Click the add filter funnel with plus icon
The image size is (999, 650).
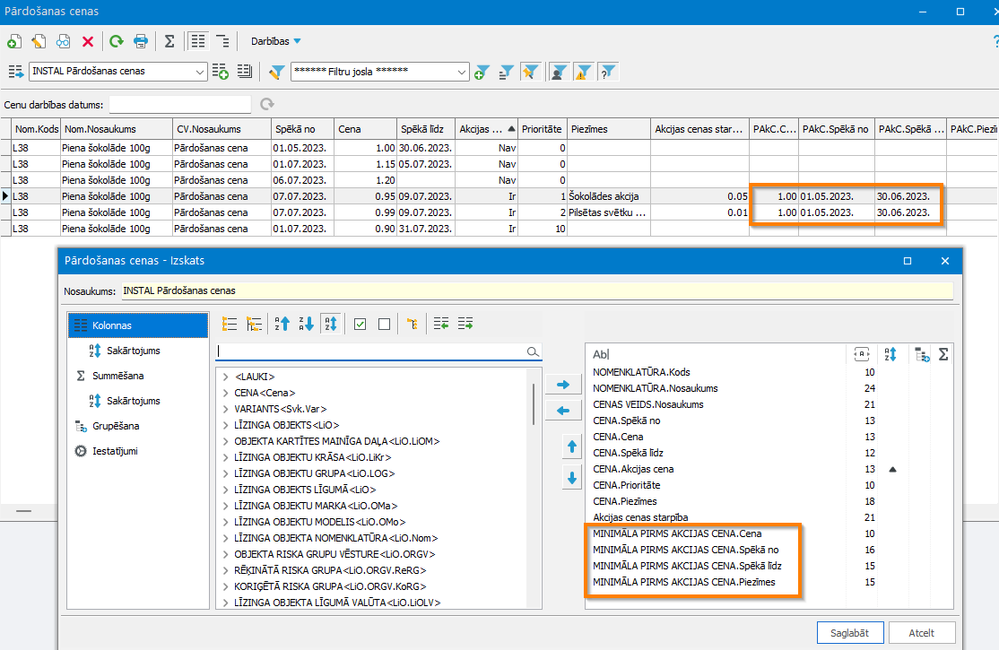tap(482, 72)
